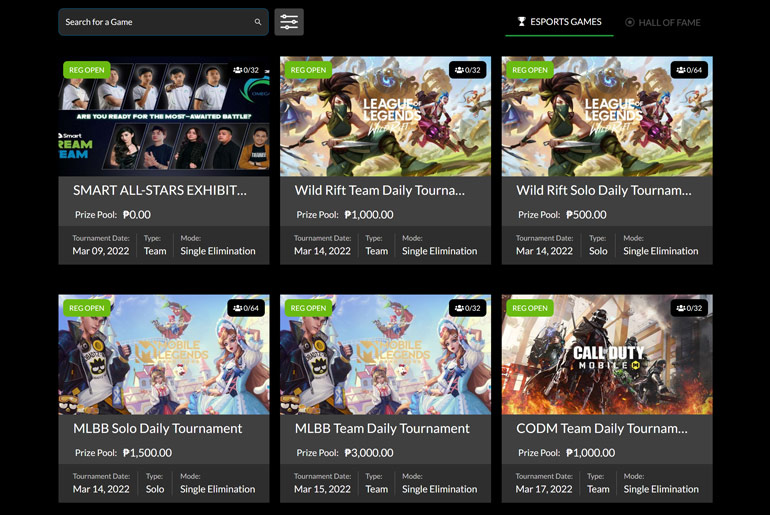The height and width of the screenshot is (515, 770).
Task: Click the circle icon beside HALL OF FAME
Action: (x=630, y=23)
